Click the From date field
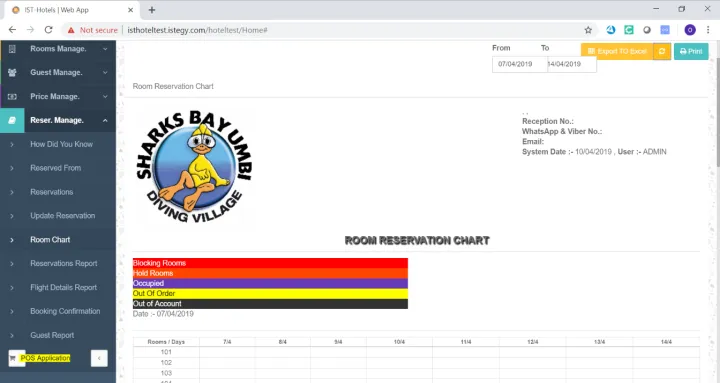 tap(519, 64)
